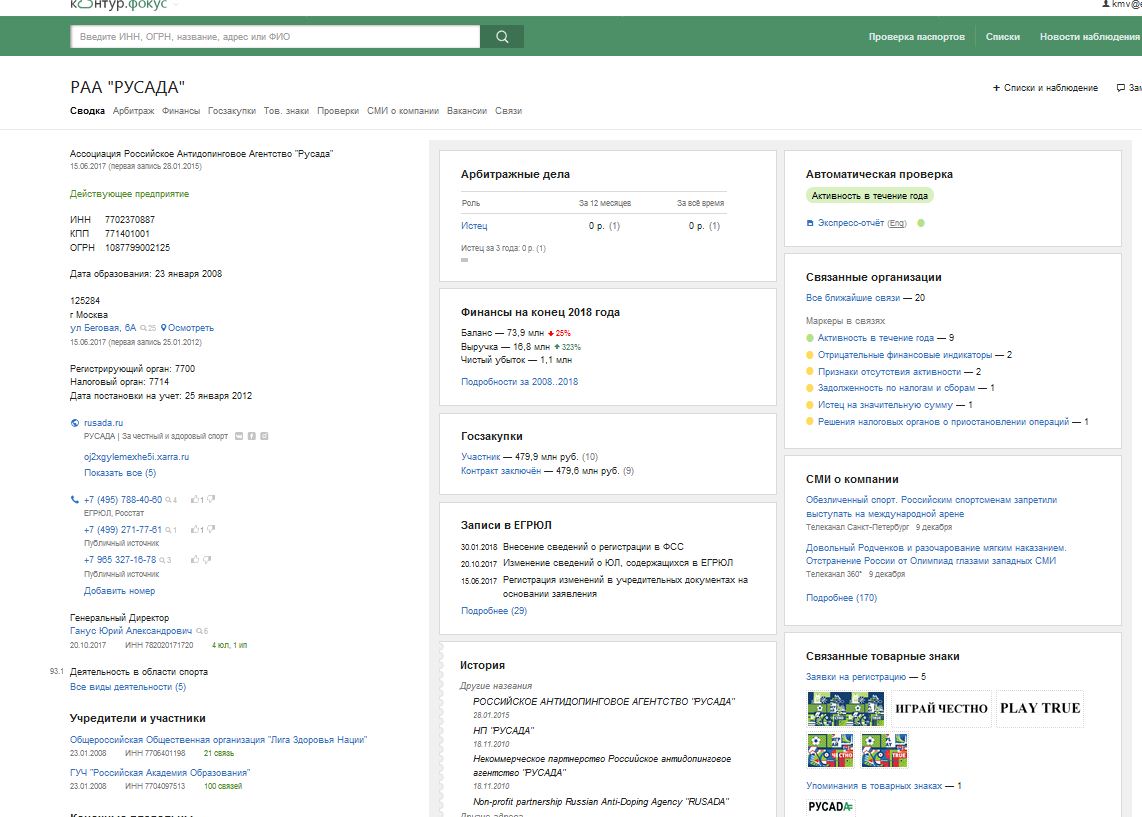Click the PLAY TRUE trademark thumbnail

[x=1040, y=709]
